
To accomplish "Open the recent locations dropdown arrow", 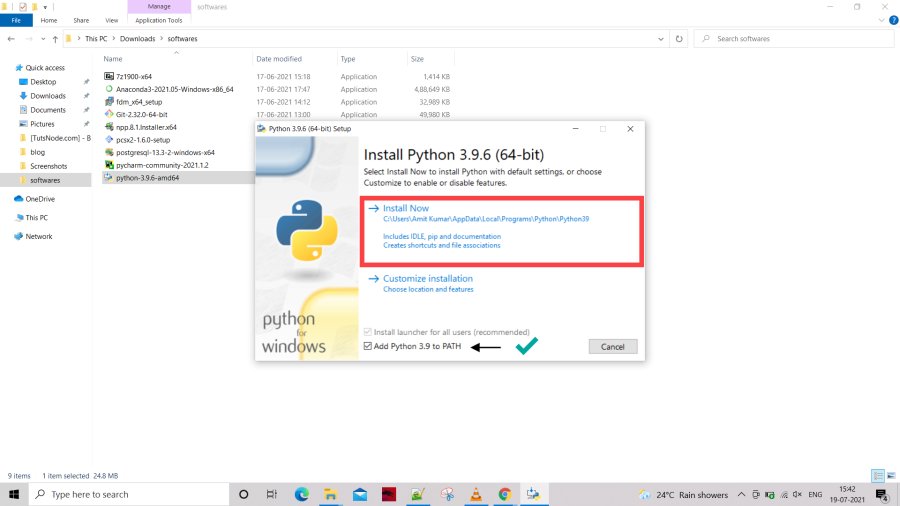I will (x=43, y=39).
